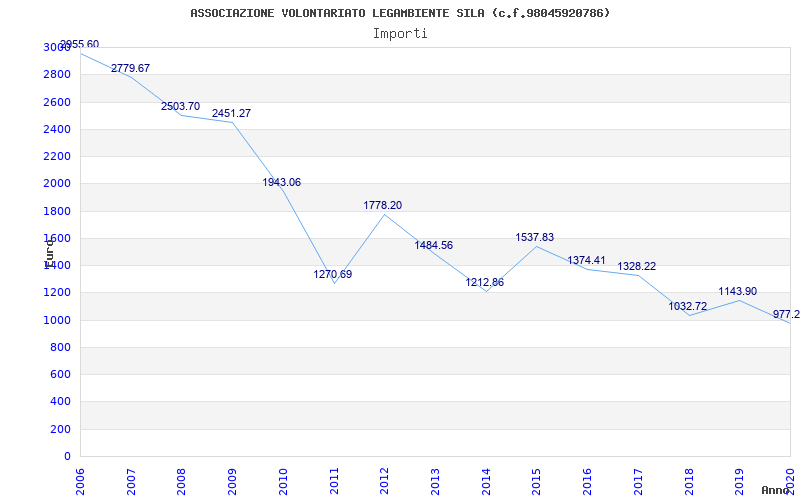Click the 2006 year label on x-axis
Viewport: 800px width, 500px height.
coord(81,482)
